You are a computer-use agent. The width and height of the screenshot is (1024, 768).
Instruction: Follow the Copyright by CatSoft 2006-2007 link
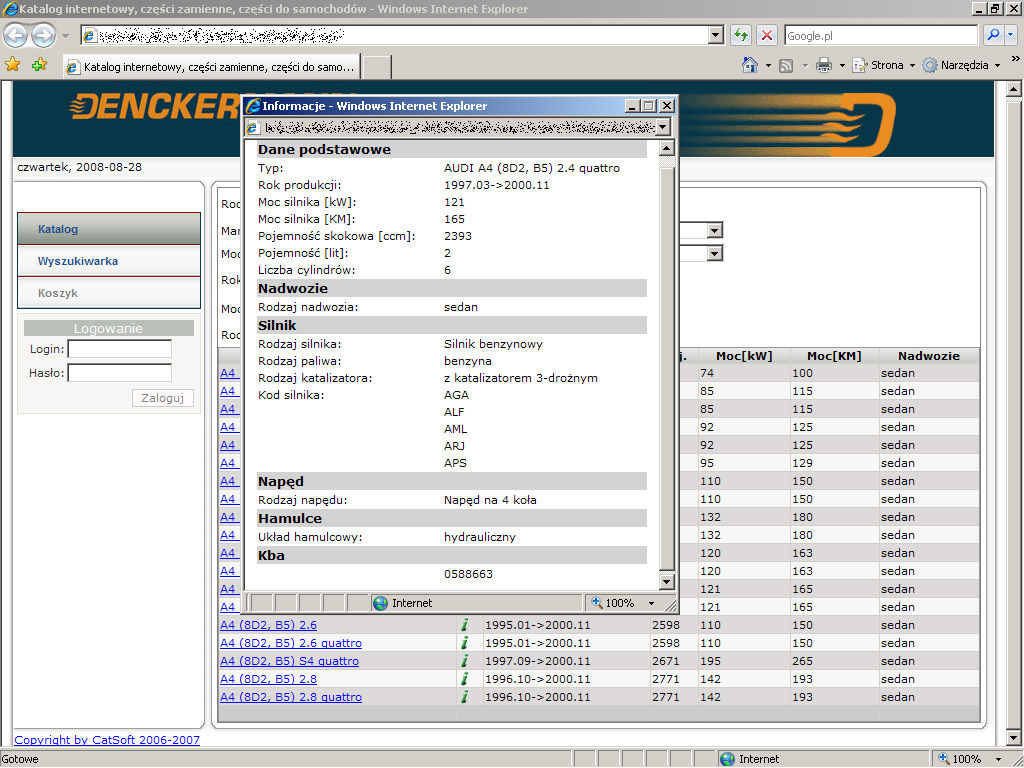coord(107,740)
